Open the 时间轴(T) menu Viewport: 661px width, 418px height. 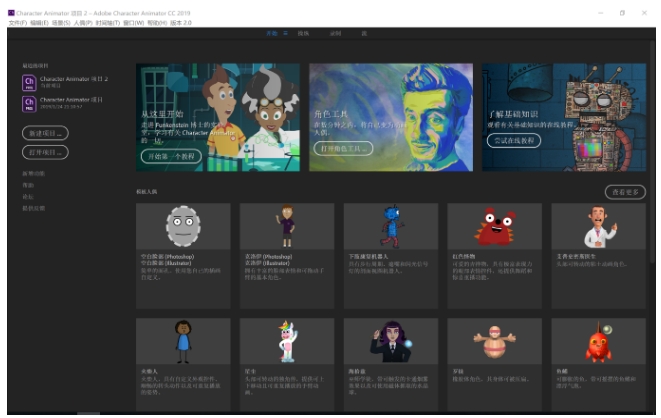[107, 23]
